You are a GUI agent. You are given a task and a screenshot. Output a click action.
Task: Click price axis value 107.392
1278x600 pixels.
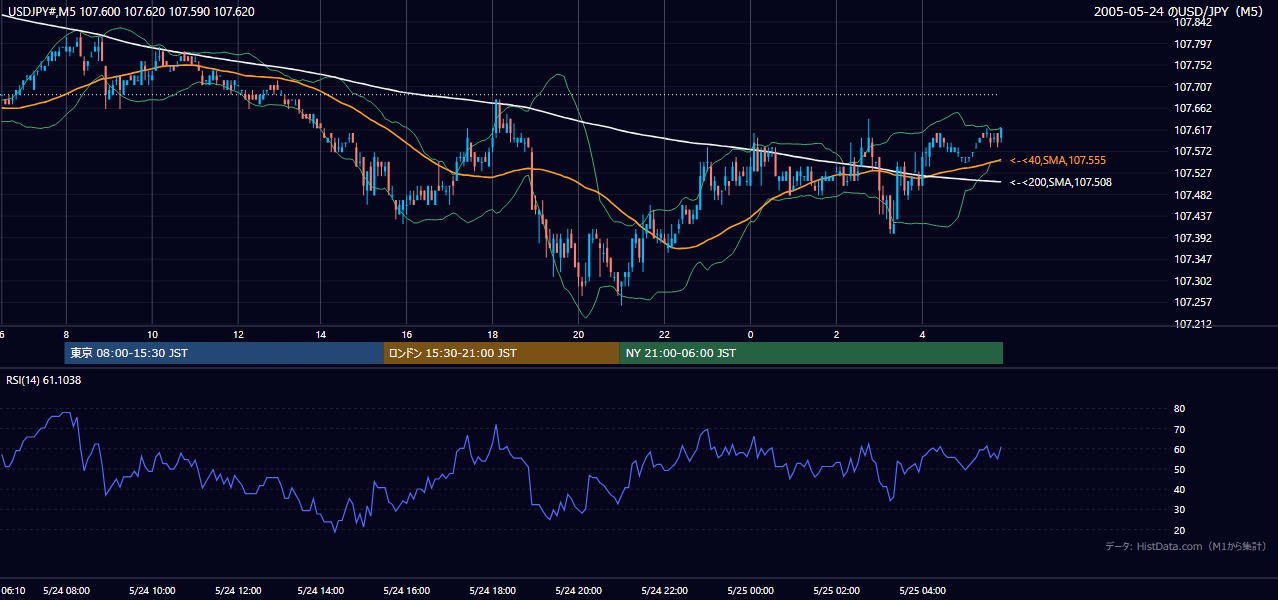tap(1192, 238)
